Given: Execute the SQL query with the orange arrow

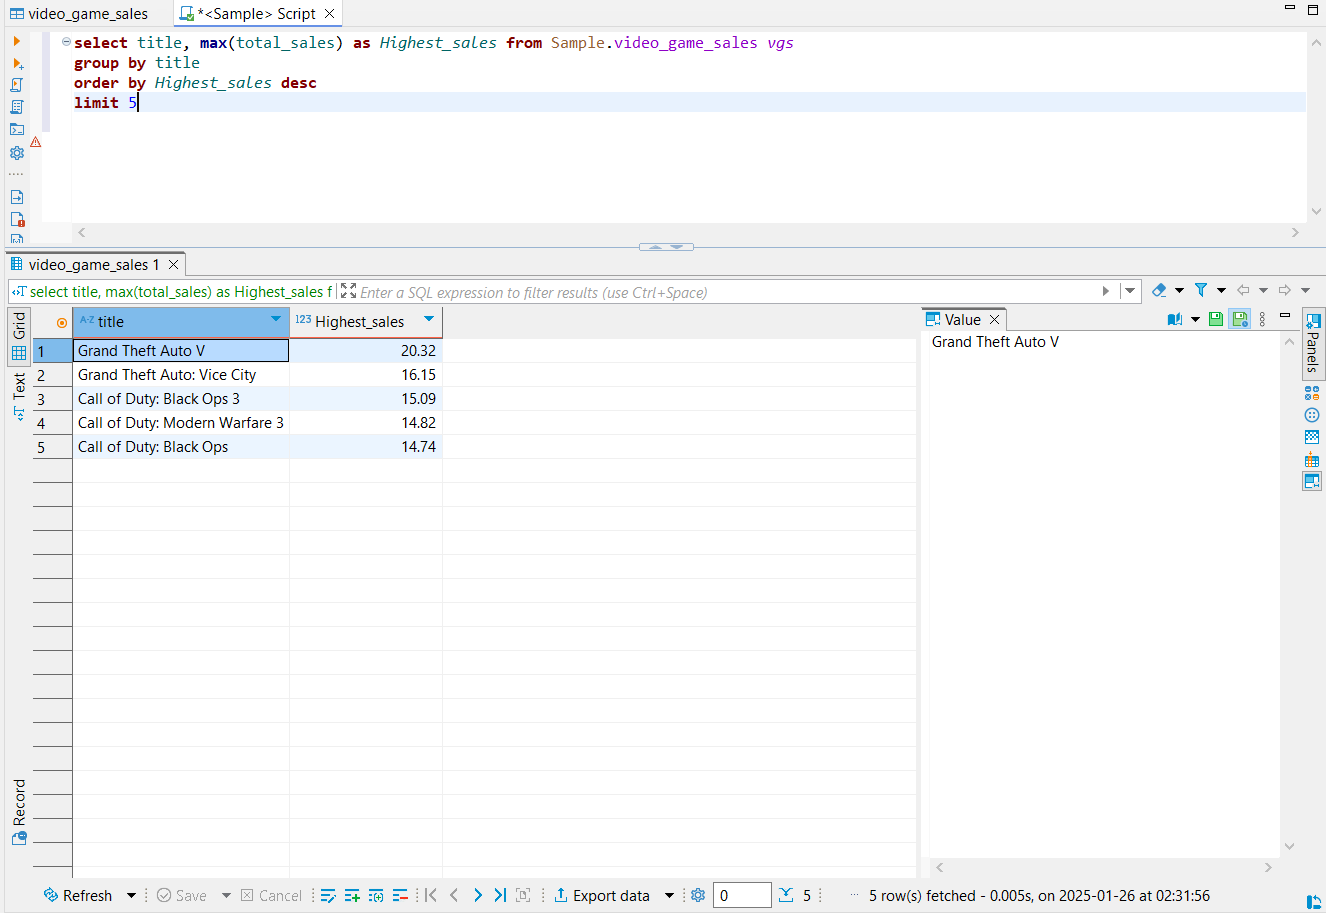Looking at the screenshot, I should click(x=17, y=41).
